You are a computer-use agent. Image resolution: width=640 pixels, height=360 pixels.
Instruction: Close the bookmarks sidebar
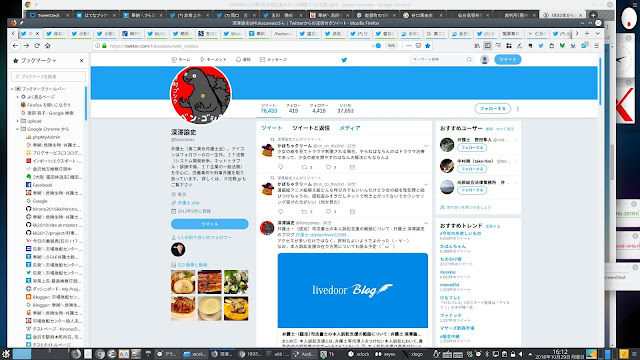pos(81,60)
